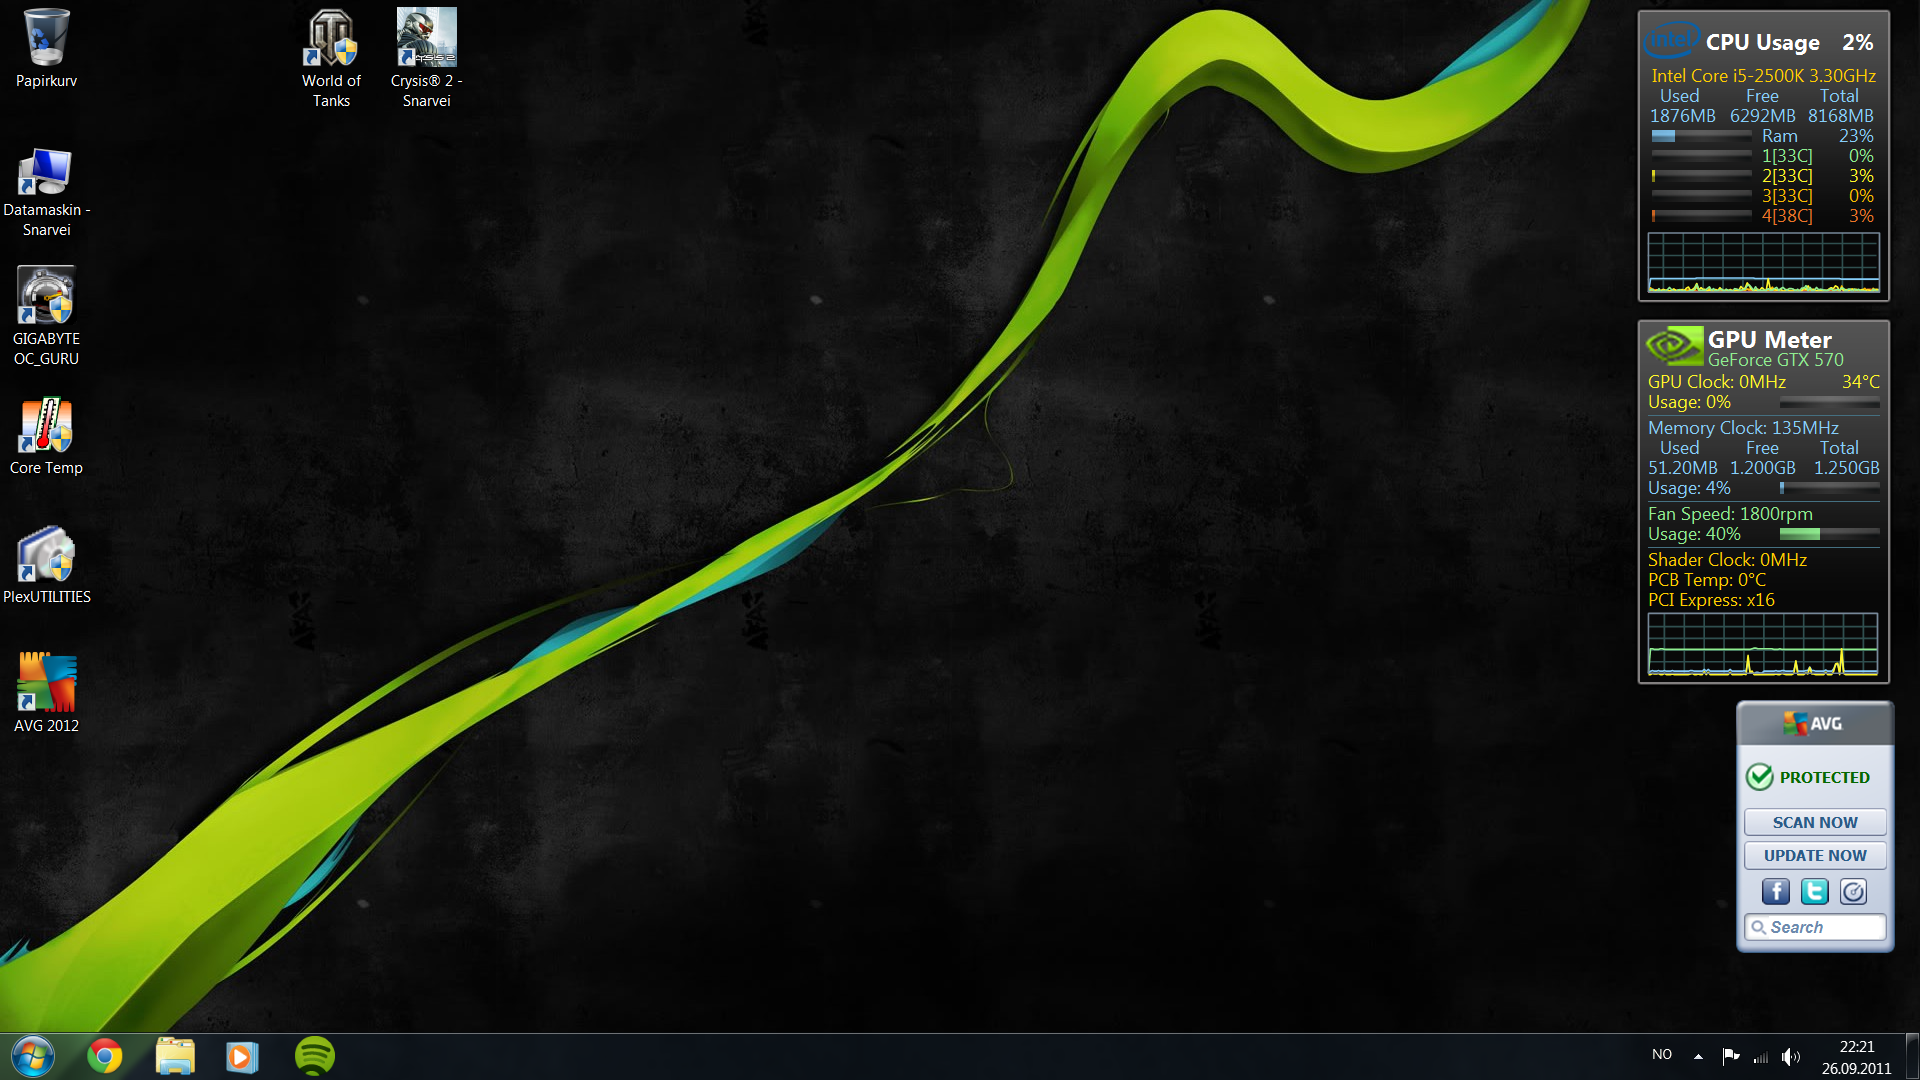Screen dimensions: 1920x1080
Task: Click 'Shader Clock: 0MHz' reading
Action: (x=1727, y=560)
